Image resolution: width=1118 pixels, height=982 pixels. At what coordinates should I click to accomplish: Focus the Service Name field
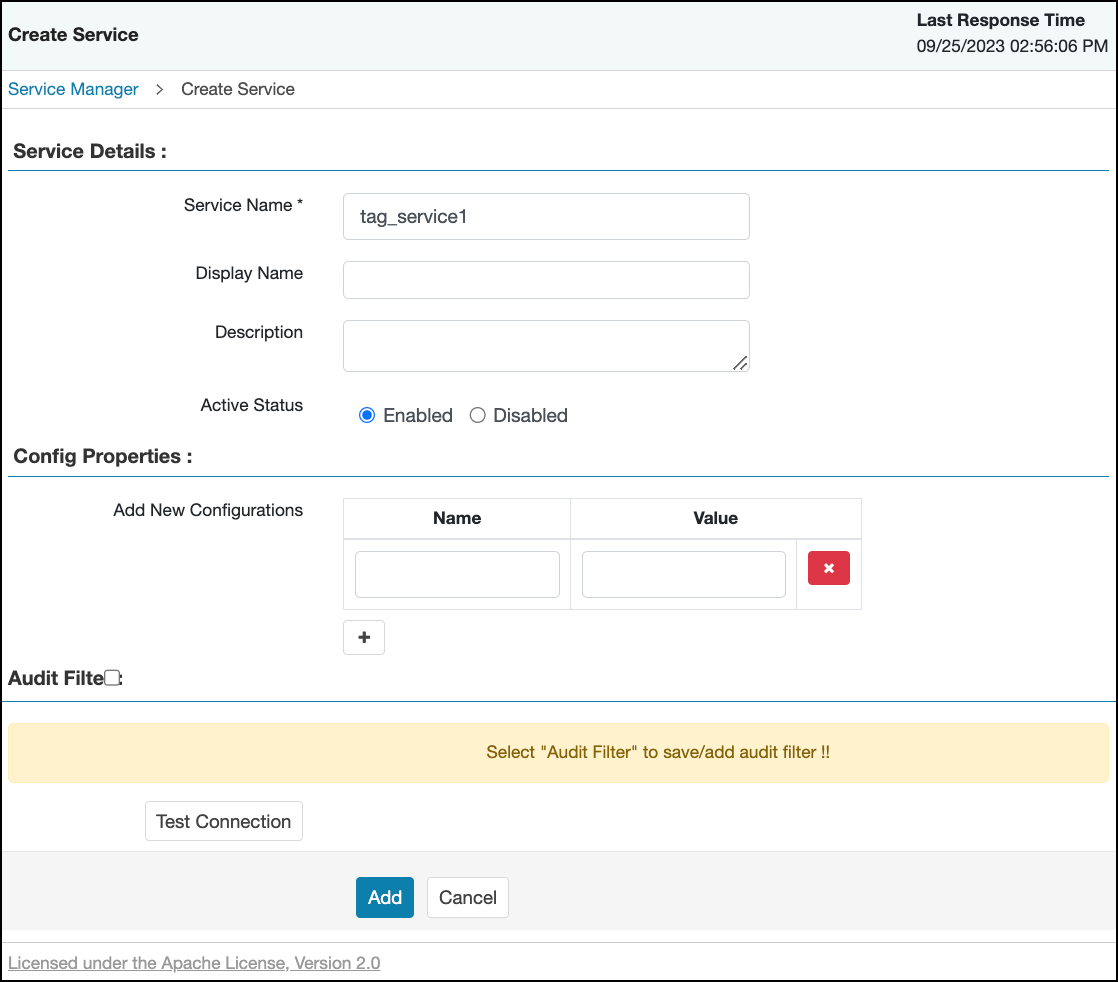click(546, 217)
